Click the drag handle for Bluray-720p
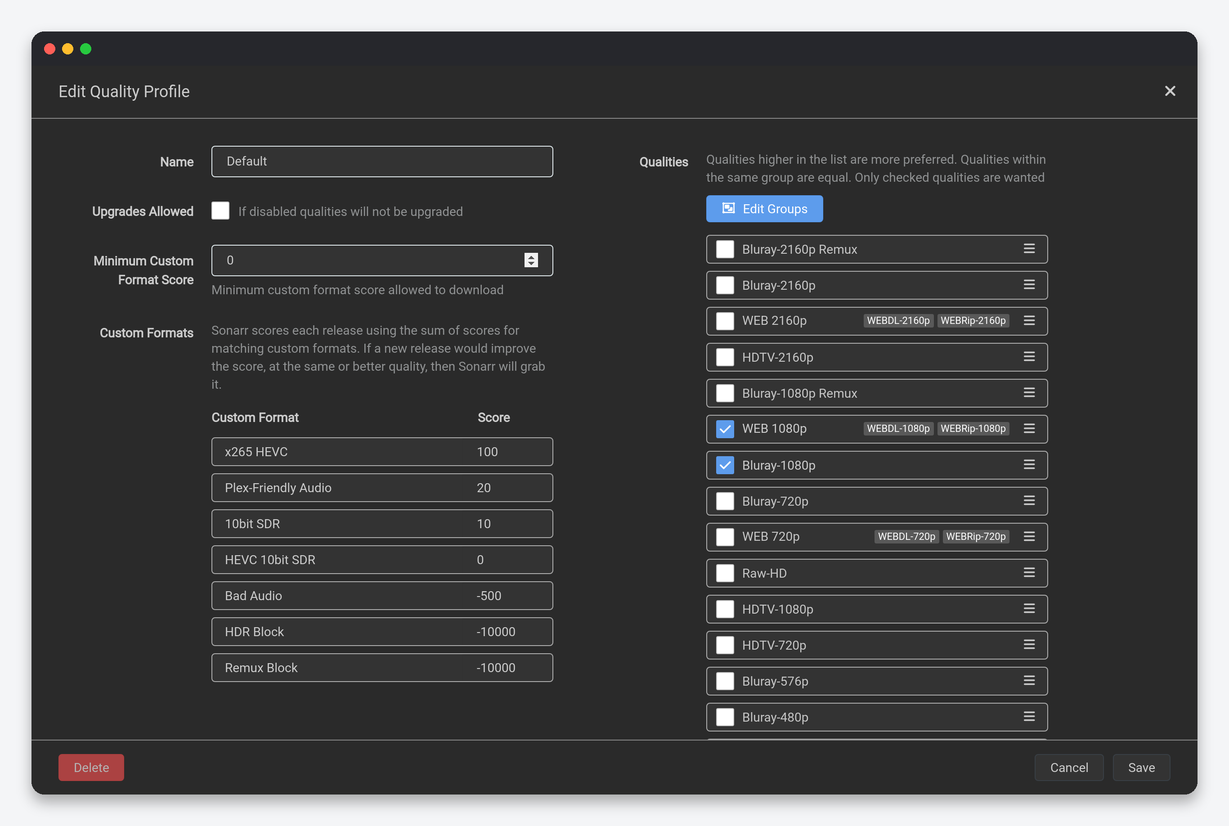The height and width of the screenshot is (826, 1229). 1029,501
